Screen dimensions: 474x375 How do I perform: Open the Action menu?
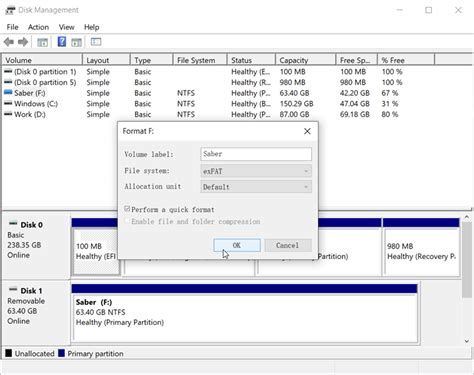click(x=38, y=27)
